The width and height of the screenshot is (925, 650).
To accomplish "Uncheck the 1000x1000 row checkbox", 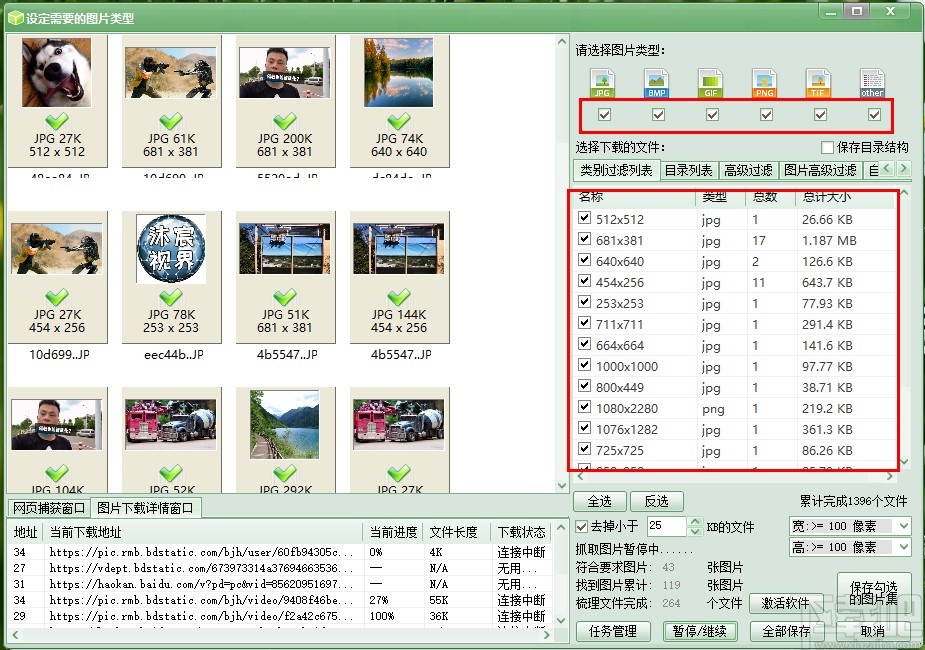I will point(584,365).
